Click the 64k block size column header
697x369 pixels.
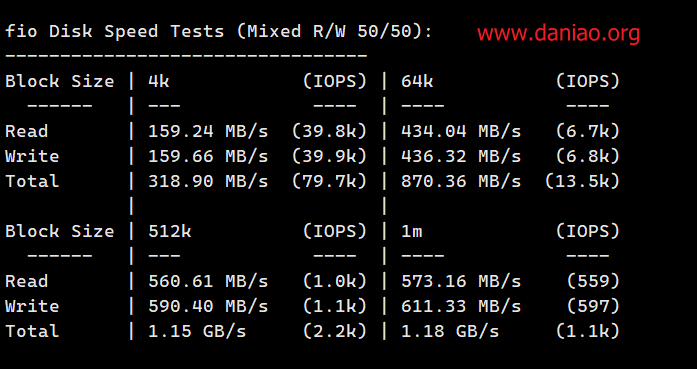[417, 81]
